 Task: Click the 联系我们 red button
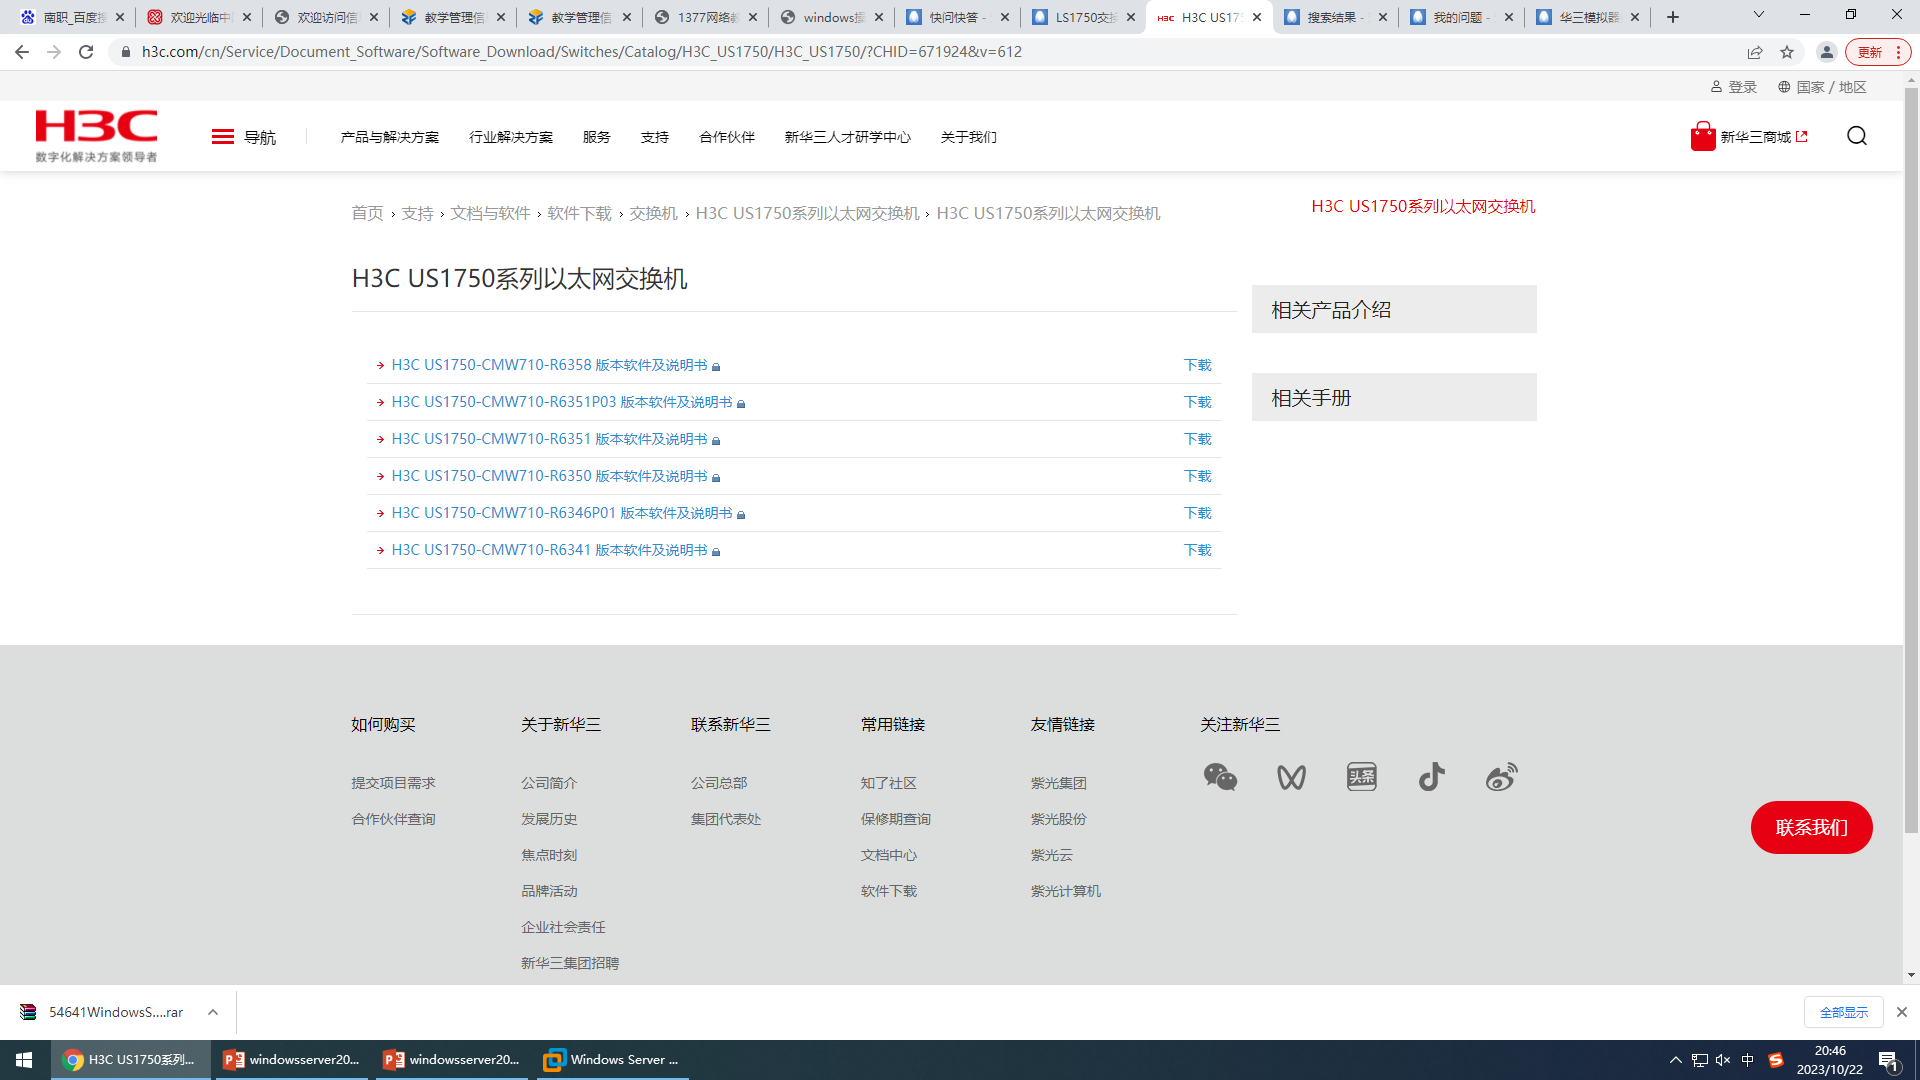1811,827
